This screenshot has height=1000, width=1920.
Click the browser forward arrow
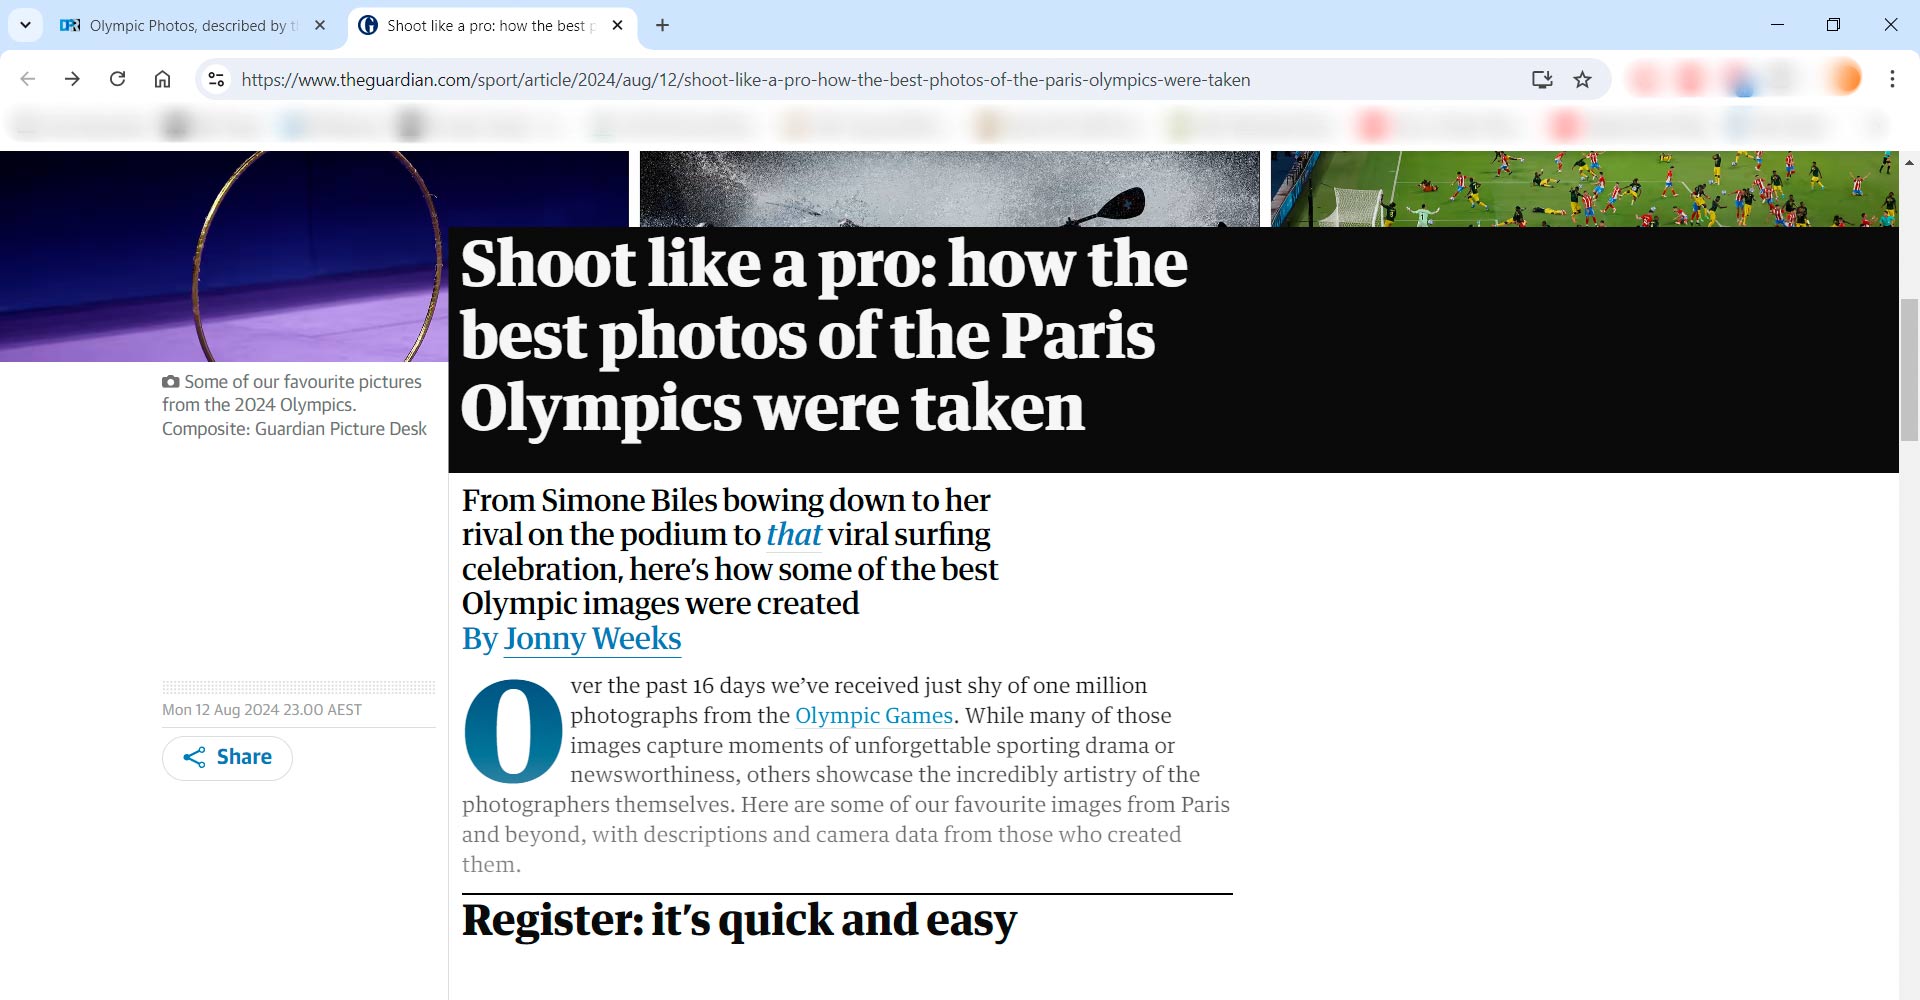pos(72,79)
